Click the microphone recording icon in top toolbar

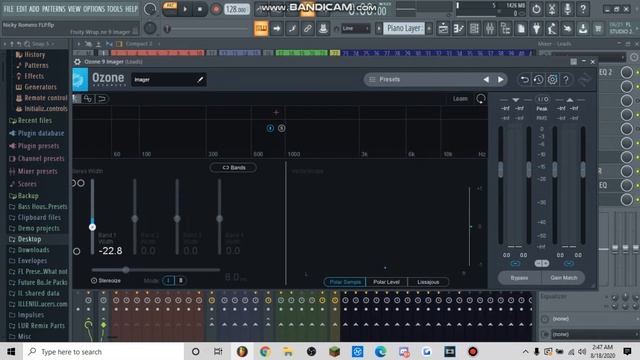(567, 9)
